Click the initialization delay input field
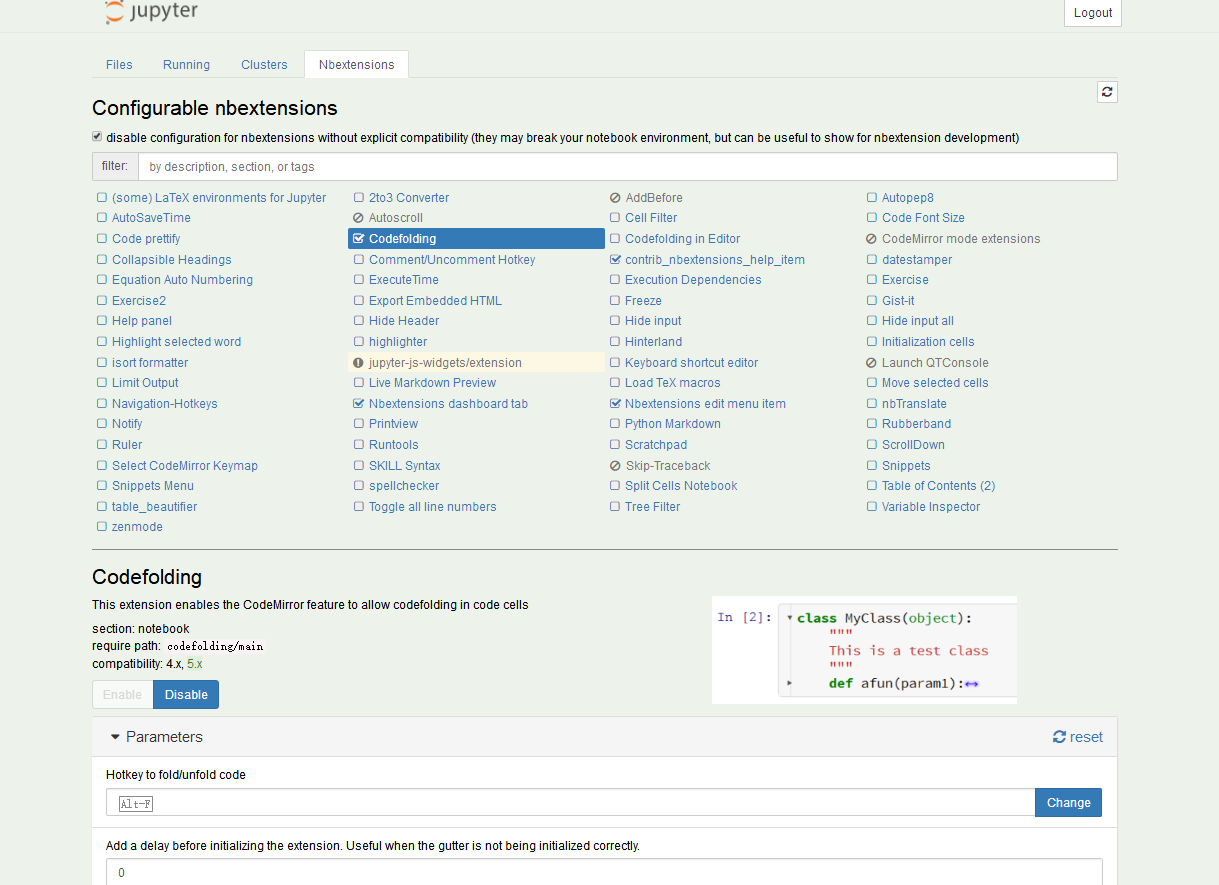Screen dimensions: 1219x885 [604, 872]
